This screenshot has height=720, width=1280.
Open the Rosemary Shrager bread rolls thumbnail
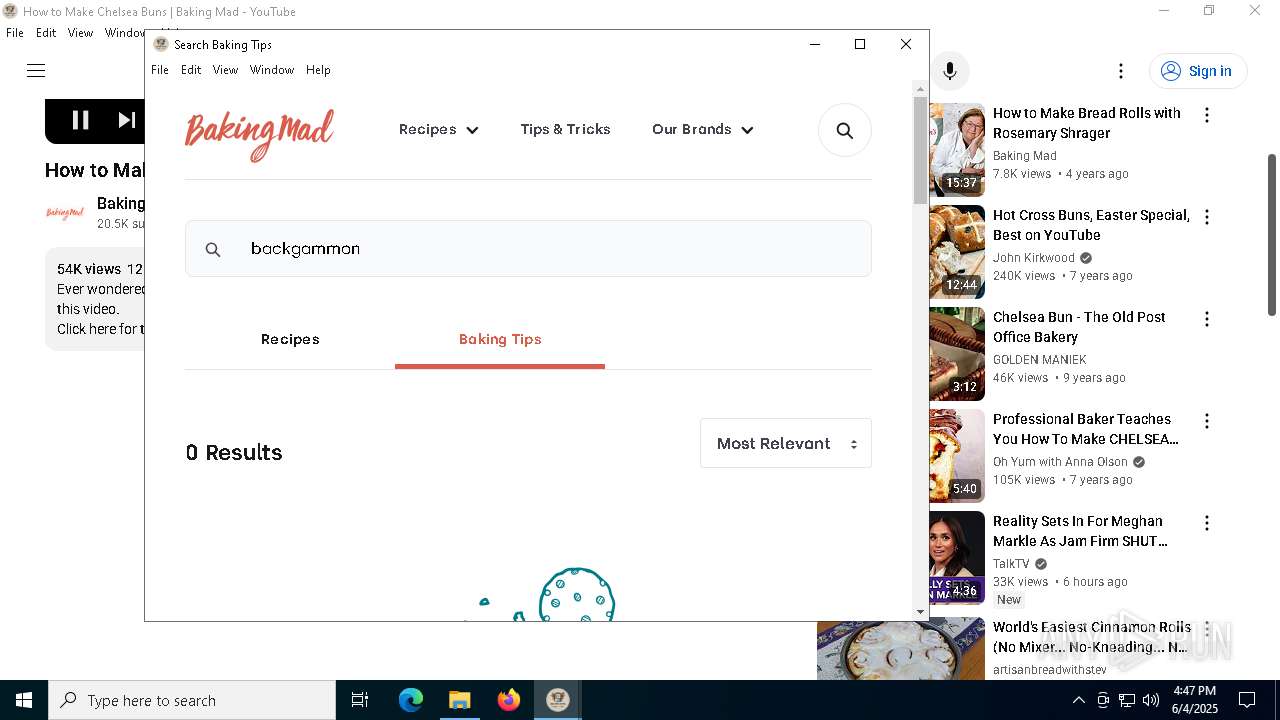point(957,150)
